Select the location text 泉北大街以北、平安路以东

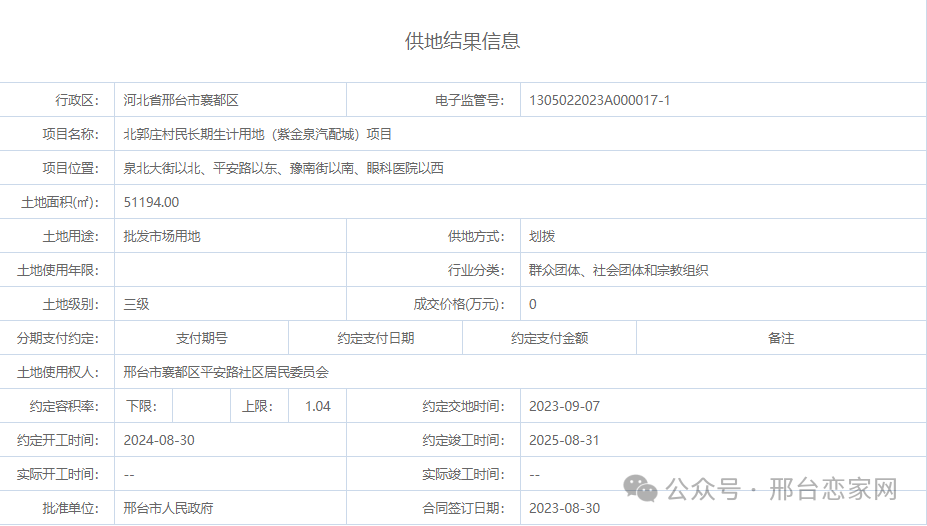[x=200, y=168]
